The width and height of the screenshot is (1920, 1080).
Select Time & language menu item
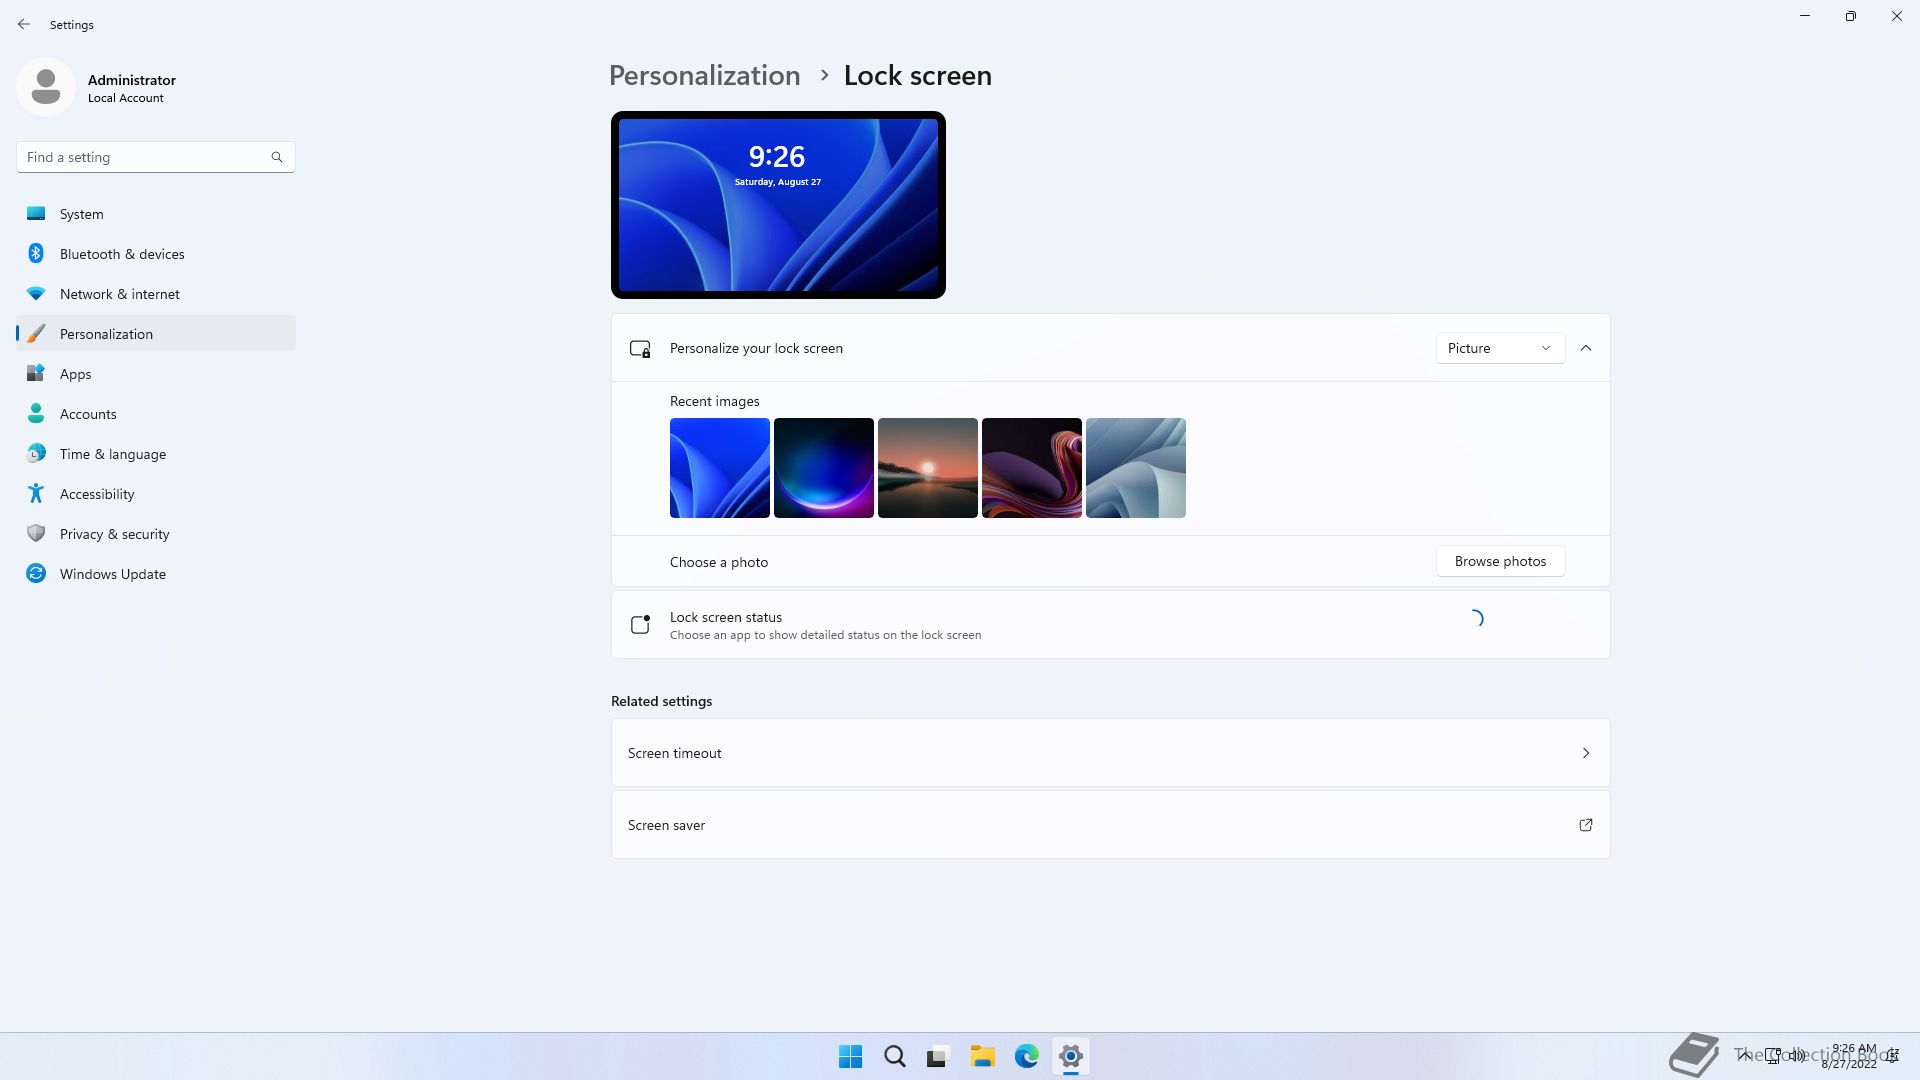[x=112, y=454]
